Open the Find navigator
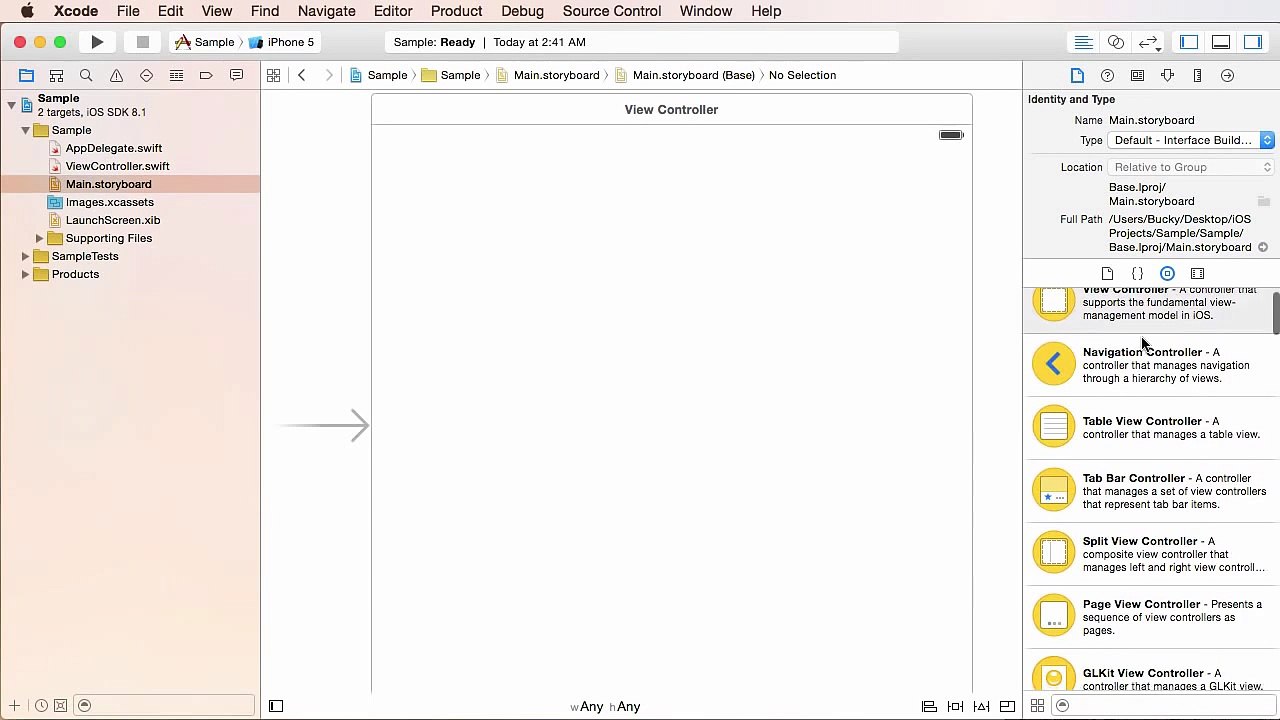Screen dimensions: 1280x720 [x=86, y=75]
